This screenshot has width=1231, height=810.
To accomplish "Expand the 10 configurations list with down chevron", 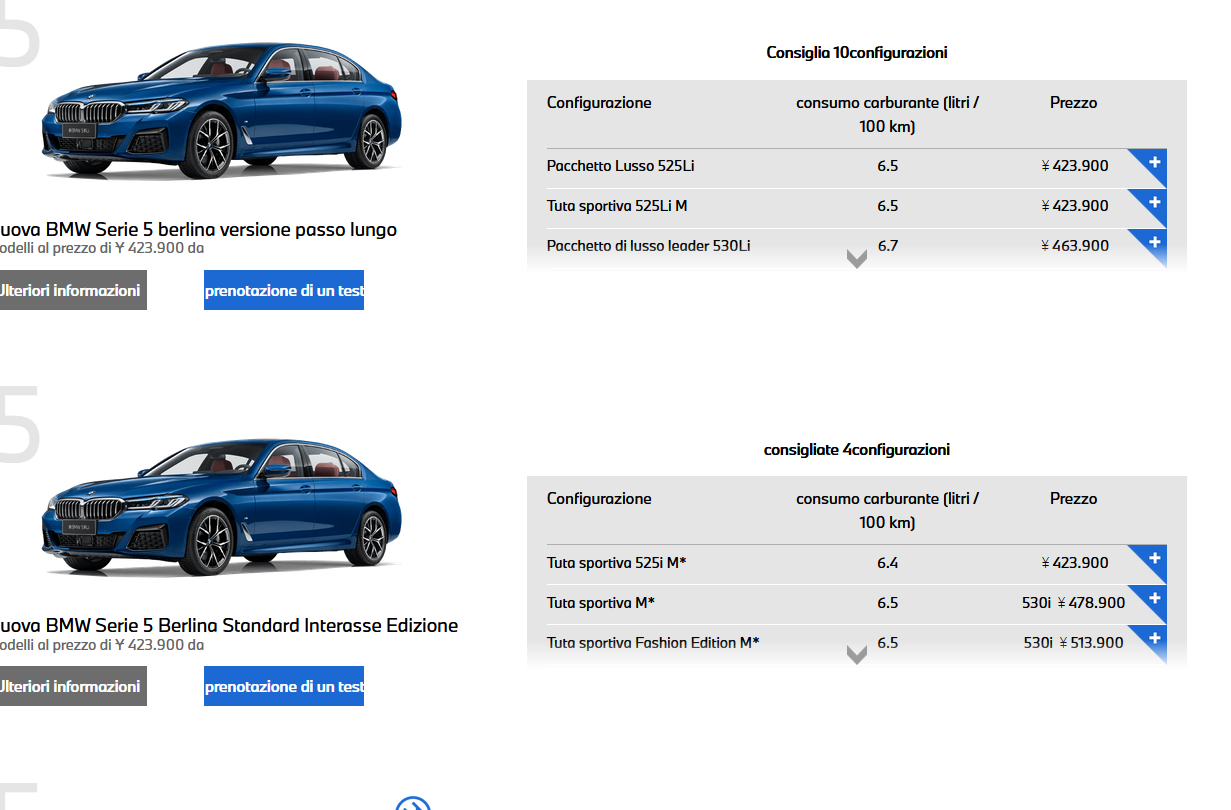I will click(856, 260).
